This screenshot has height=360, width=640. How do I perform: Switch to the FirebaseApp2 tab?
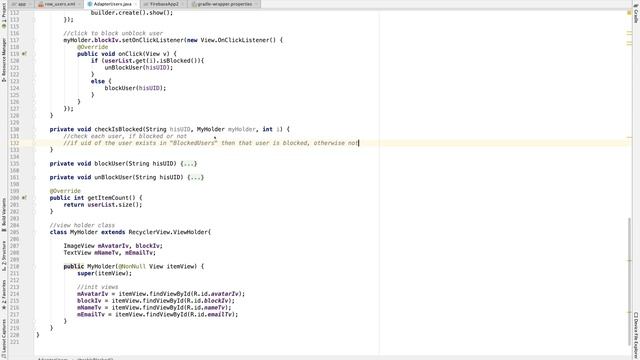(x=164, y=4)
